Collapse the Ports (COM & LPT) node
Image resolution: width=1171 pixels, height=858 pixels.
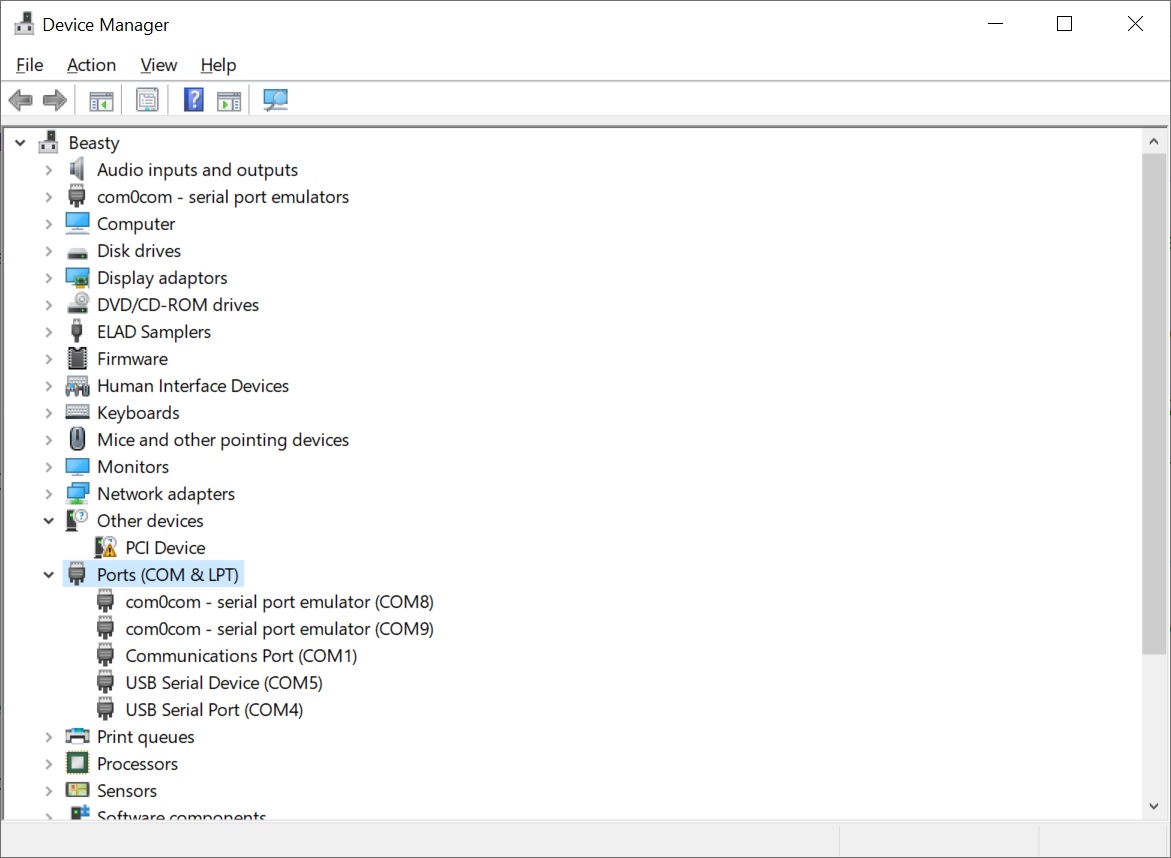coord(48,575)
